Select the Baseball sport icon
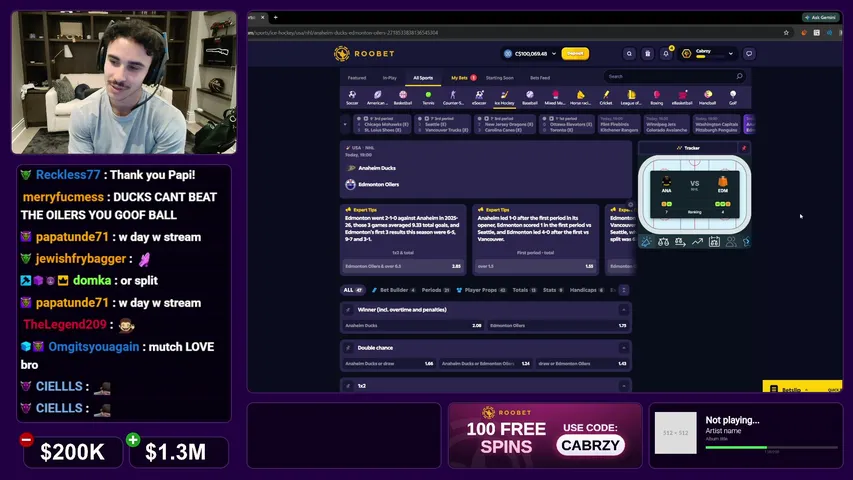Viewport: 853px width, 480px height. 529,97
